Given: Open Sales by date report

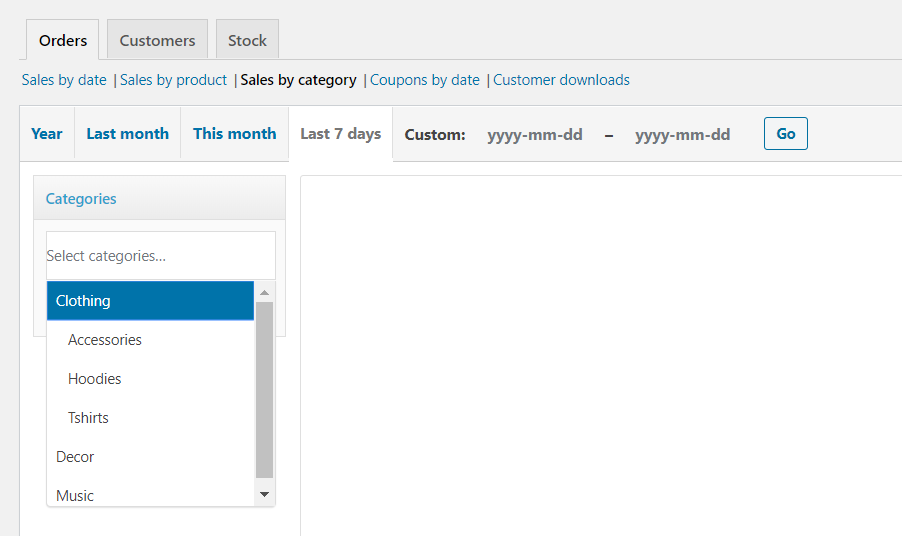Looking at the screenshot, I should click(x=64, y=80).
